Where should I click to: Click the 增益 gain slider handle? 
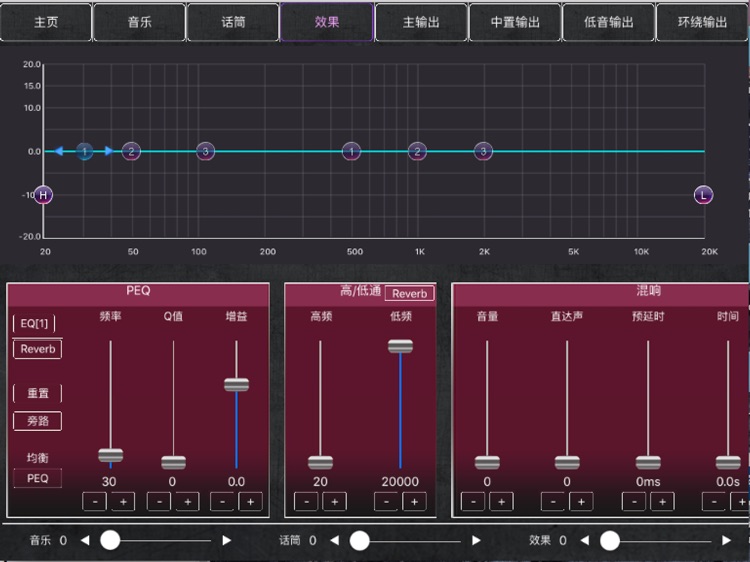coord(236,385)
